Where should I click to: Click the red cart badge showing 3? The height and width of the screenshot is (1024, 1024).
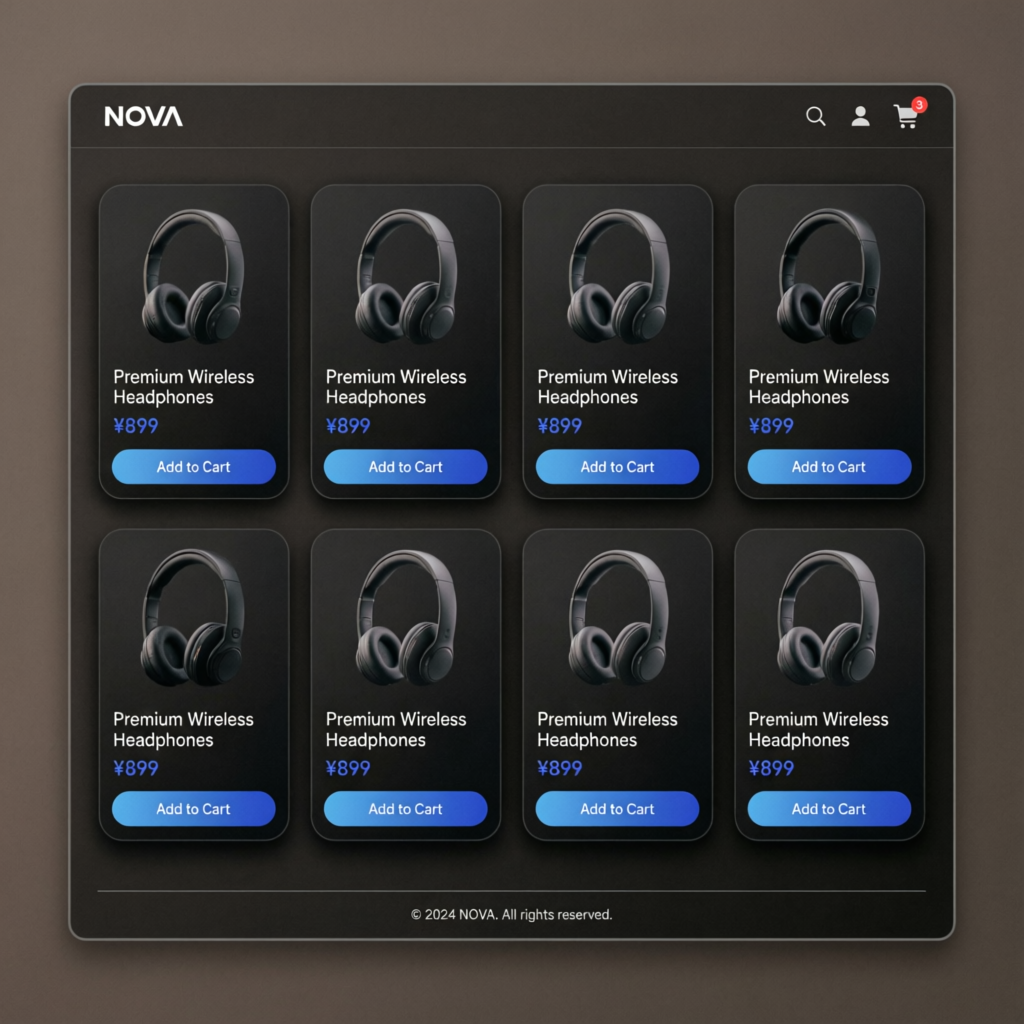[919, 105]
